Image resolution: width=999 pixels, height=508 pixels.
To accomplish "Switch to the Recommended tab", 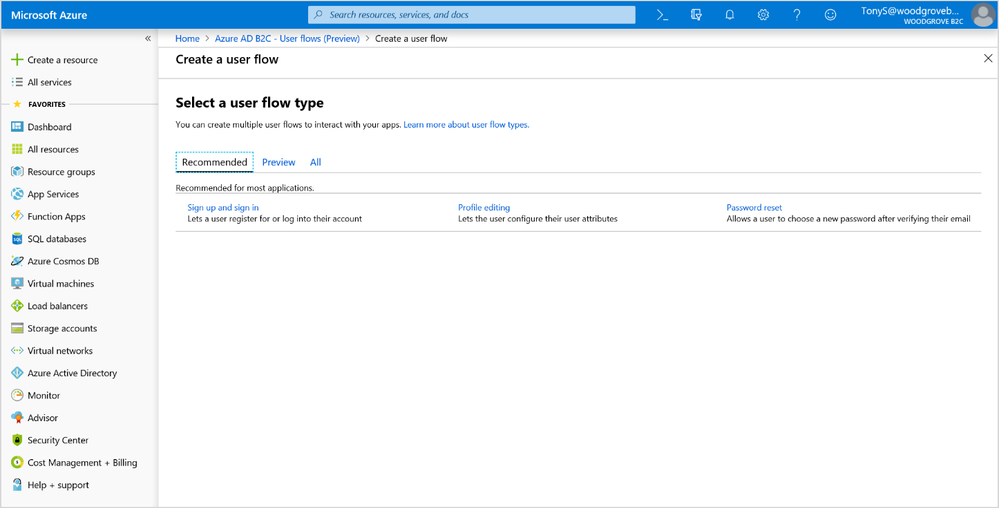I will (x=215, y=162).
